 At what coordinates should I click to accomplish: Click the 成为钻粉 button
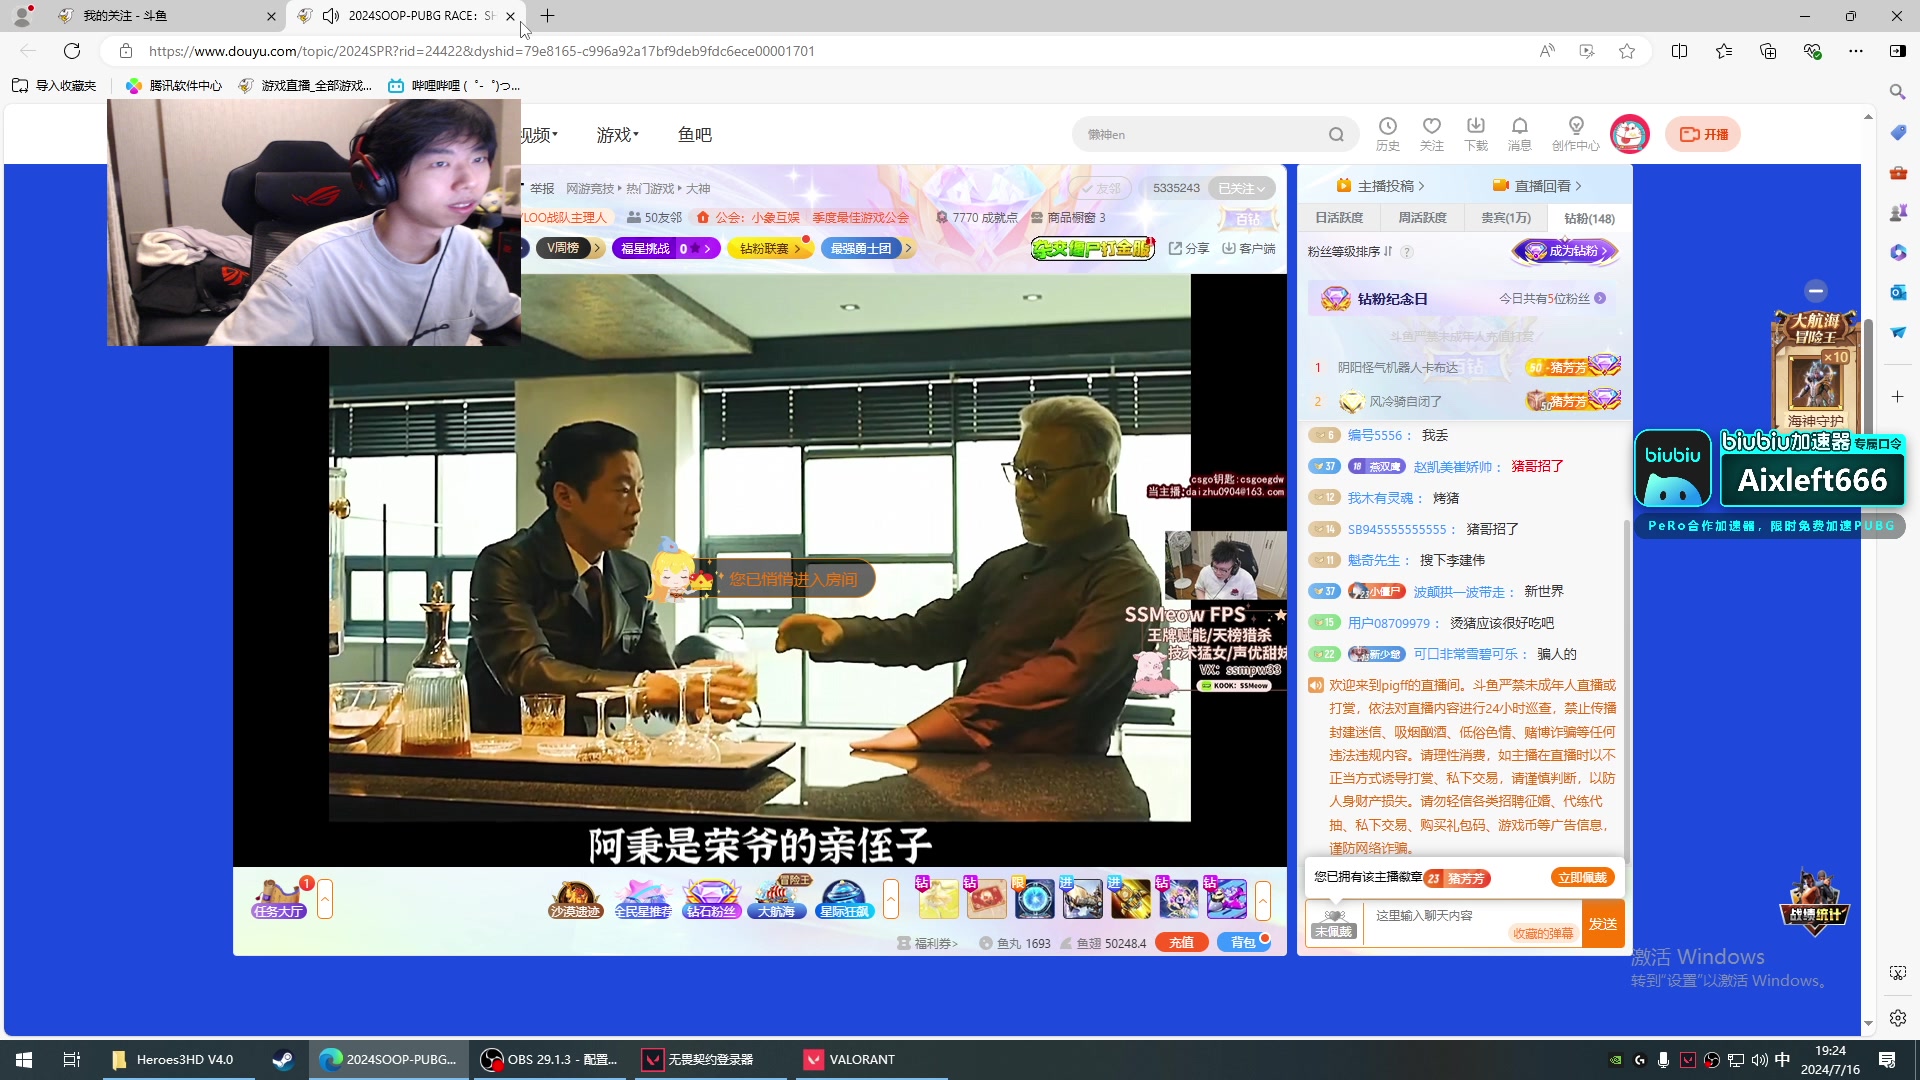(x=1565, y=251)
